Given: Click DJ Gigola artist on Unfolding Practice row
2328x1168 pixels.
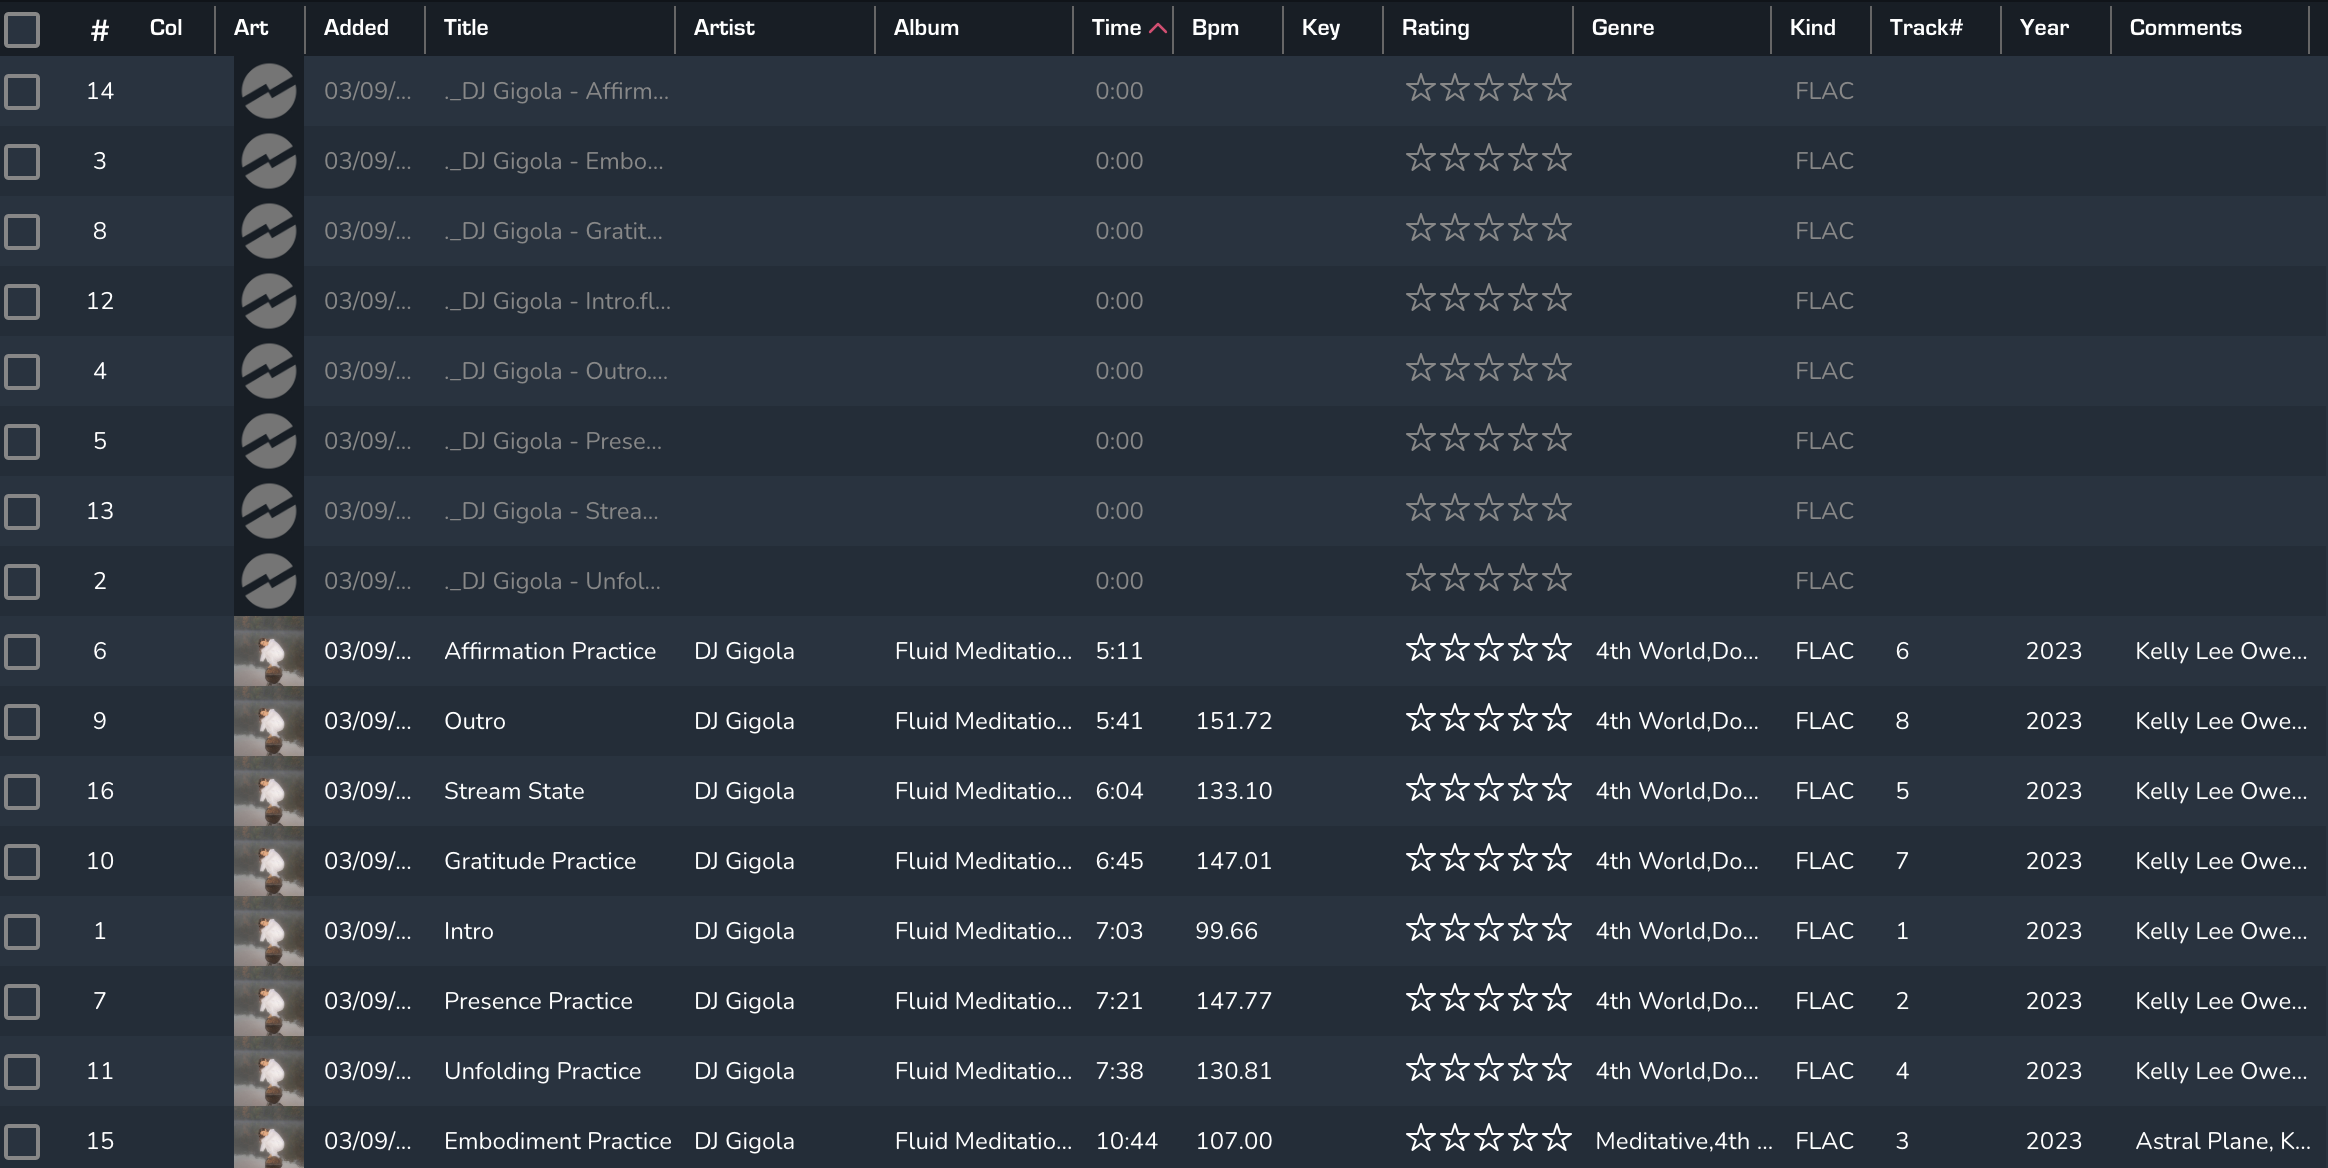Looking at the screenshot, I should pyautogui.click(x=744, y=1071).
